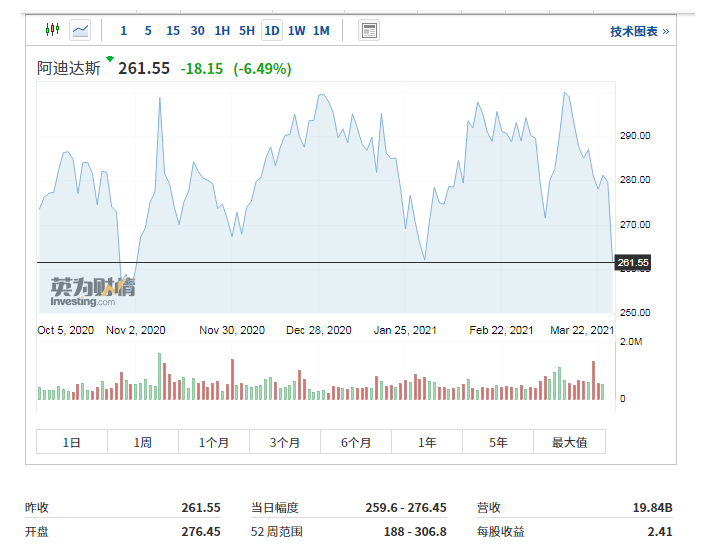Click the 开盘 label
Image resolution: width=723 pixels, height=555 pixels.
tap(37, 531)
